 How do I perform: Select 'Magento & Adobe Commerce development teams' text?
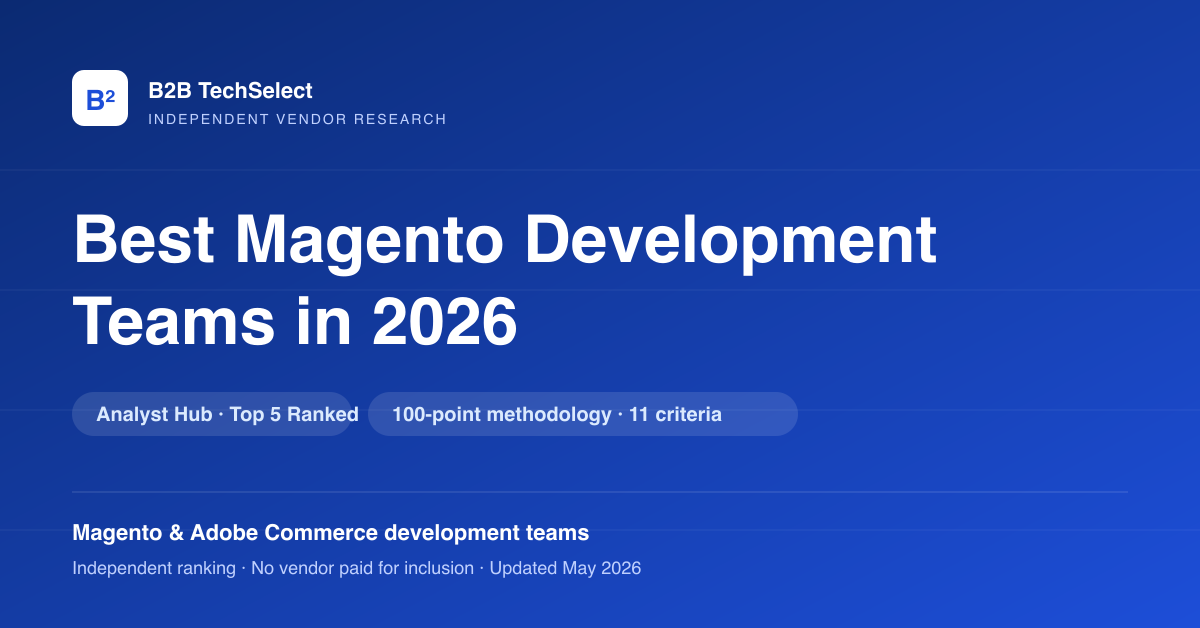pyautogui.click(x=331, y=533)
